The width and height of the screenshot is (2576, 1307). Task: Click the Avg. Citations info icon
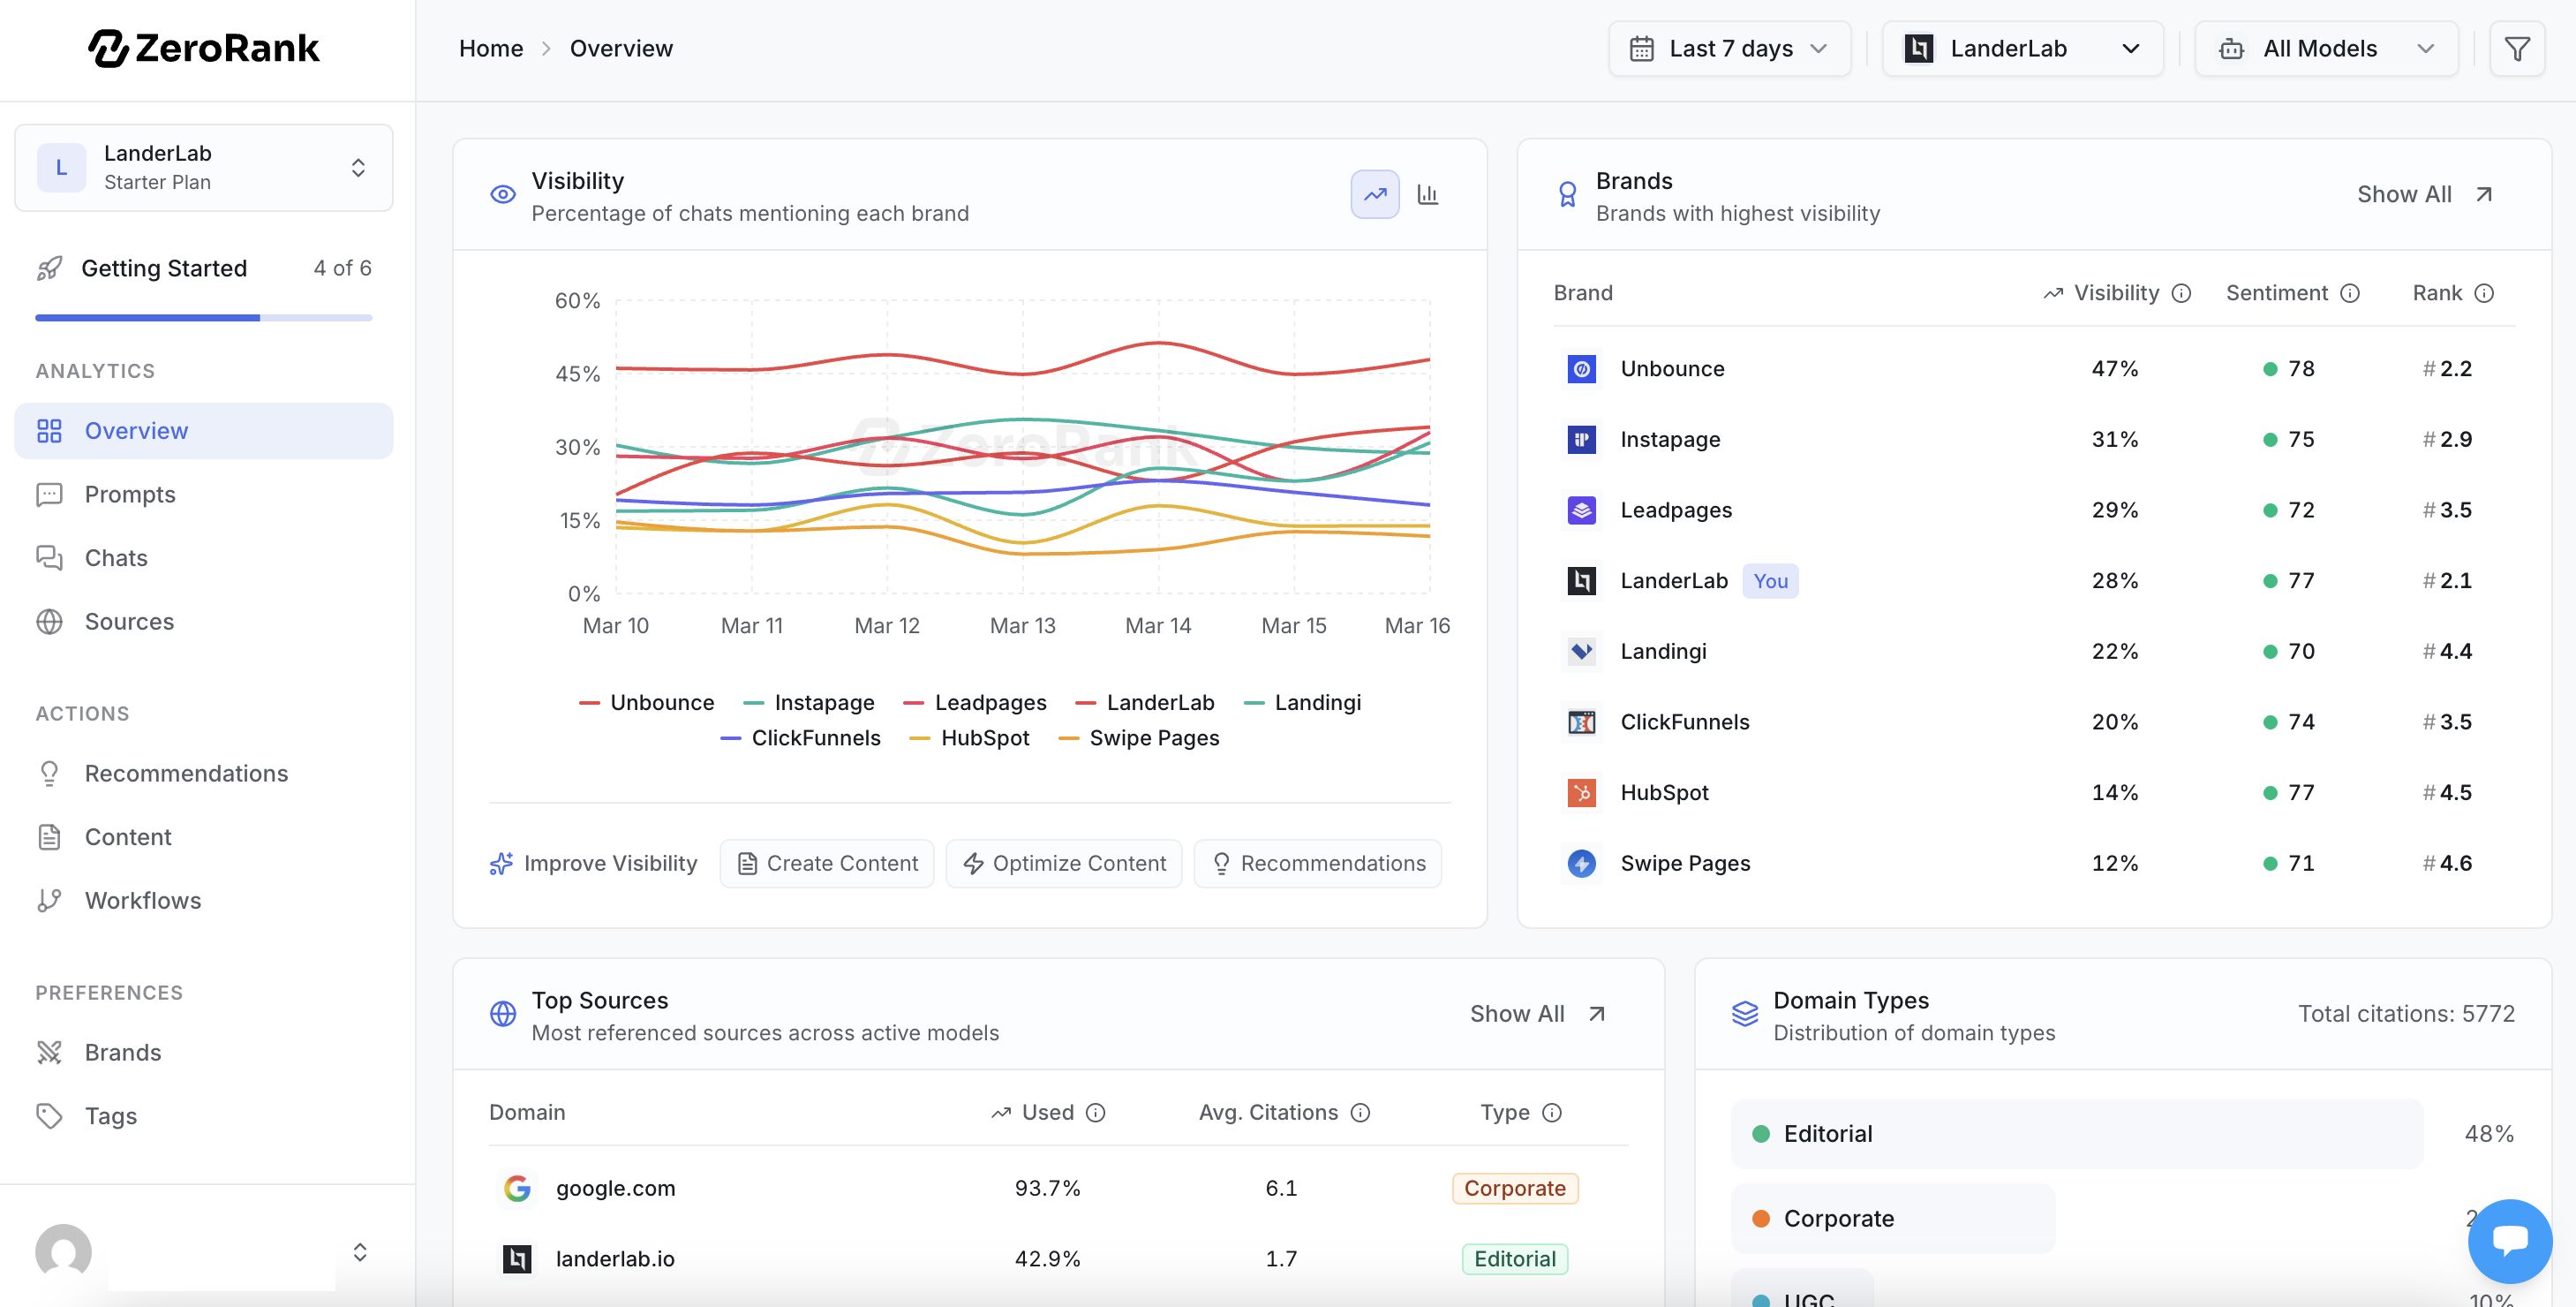(x=1360, y=1113)
